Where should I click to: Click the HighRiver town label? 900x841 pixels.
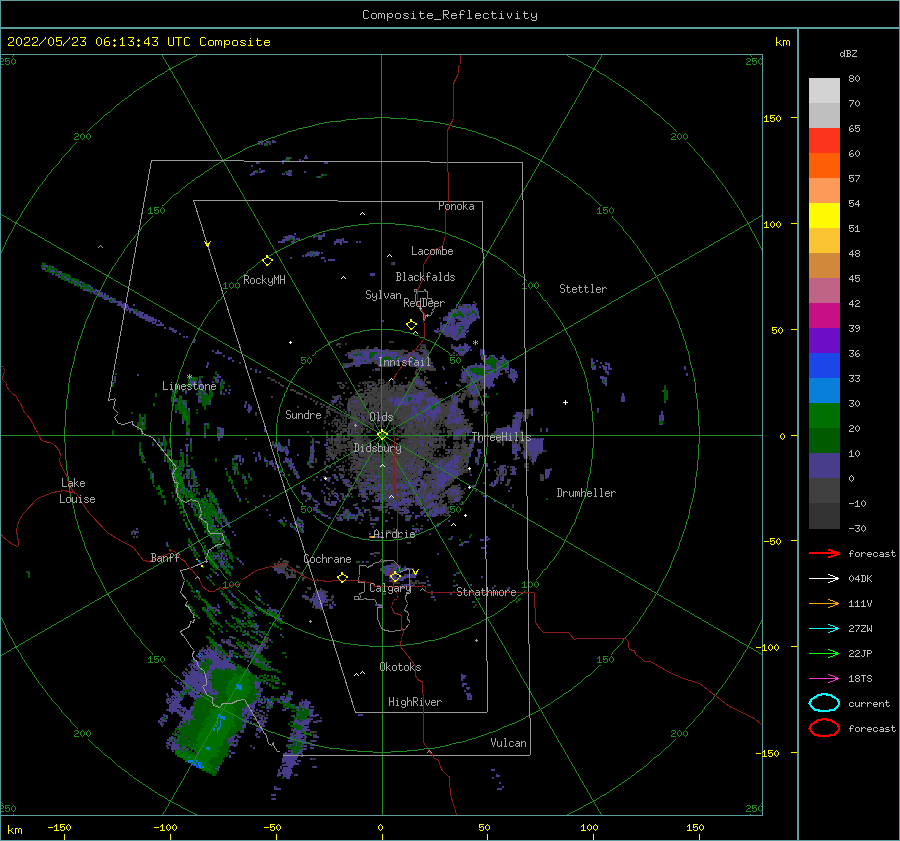(415, 702)
